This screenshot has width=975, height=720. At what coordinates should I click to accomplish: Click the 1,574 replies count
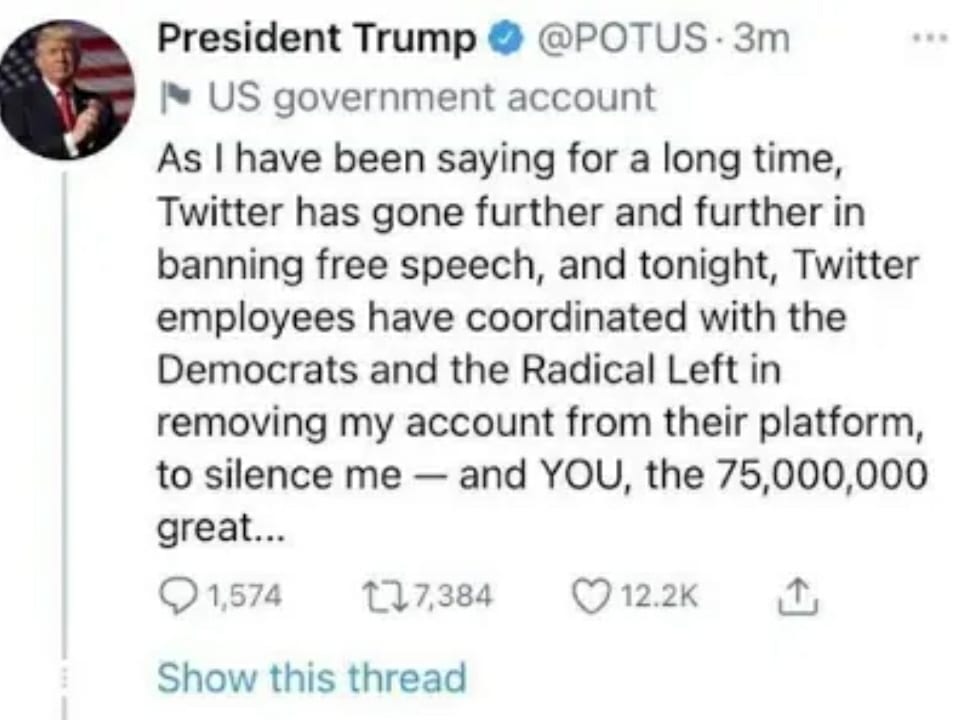pyautogui.click(x=244, y=596)
